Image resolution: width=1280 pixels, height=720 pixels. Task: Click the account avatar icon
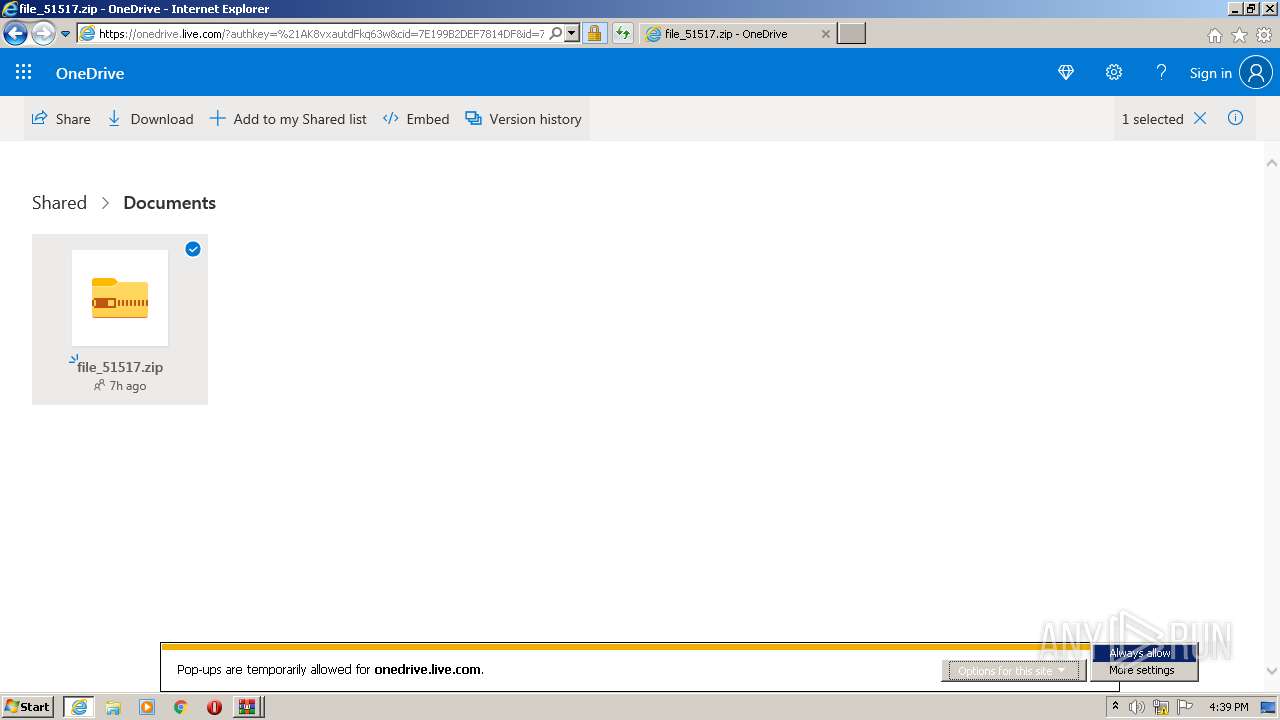click(x=1256, y=72)
